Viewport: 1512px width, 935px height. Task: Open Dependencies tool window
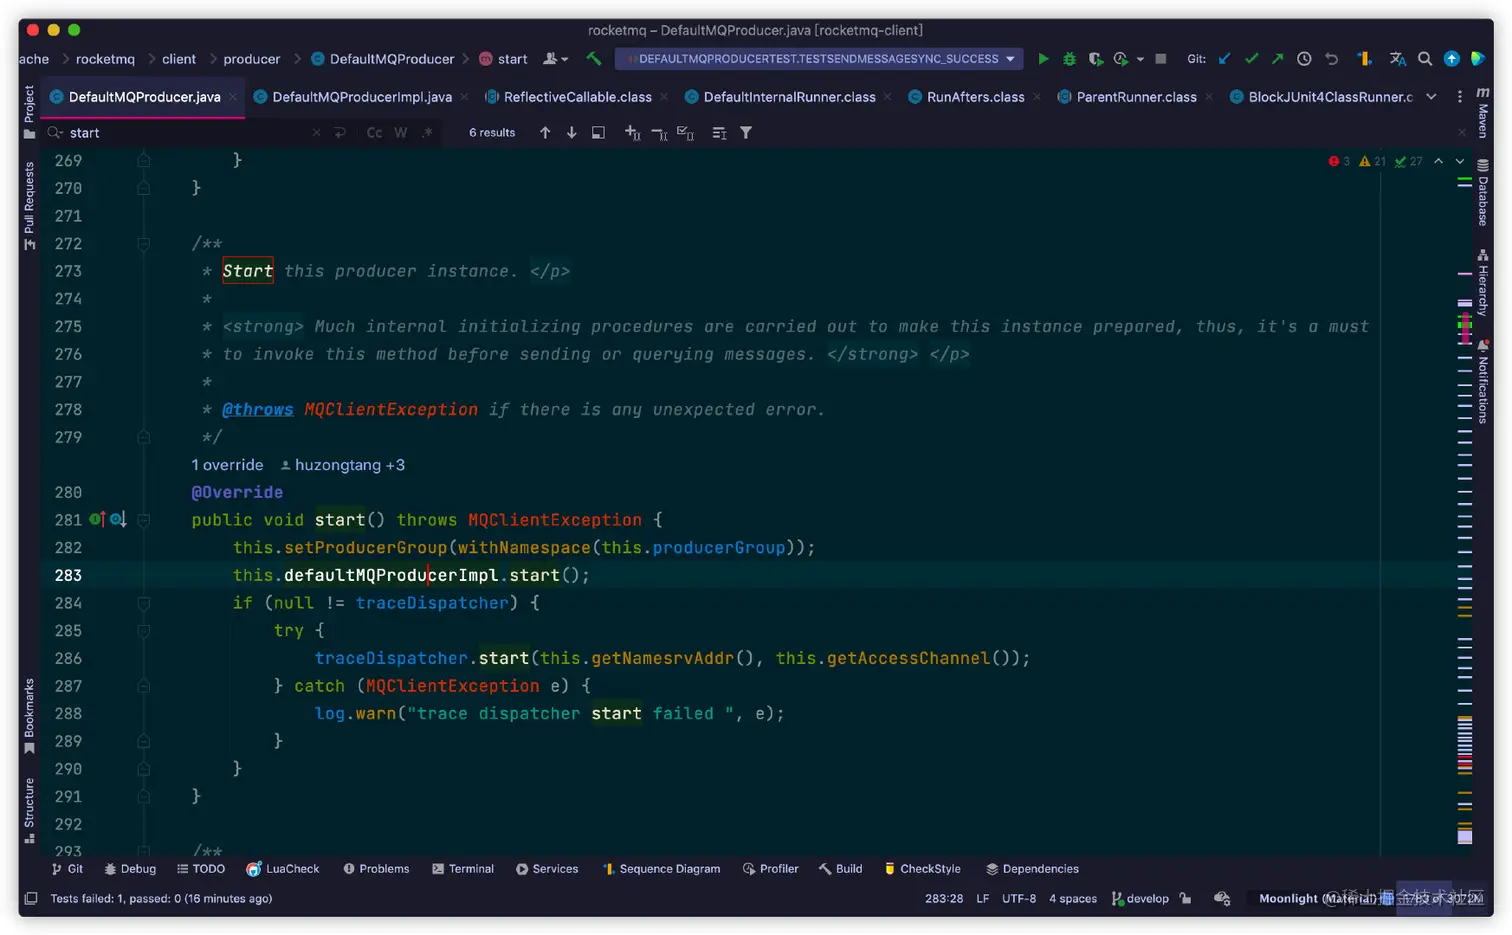point(1032,869)
